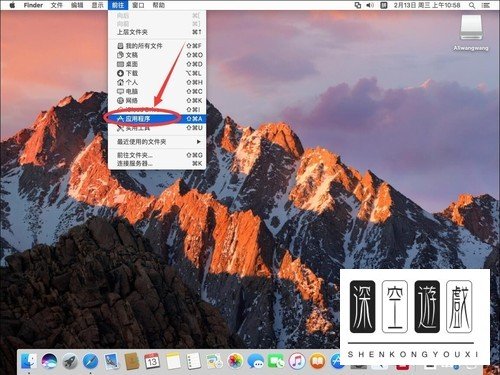Launch Safari from the Dock
Viewport: 500px width, 375px height.
pyautogui.click(x=91, y=362)
